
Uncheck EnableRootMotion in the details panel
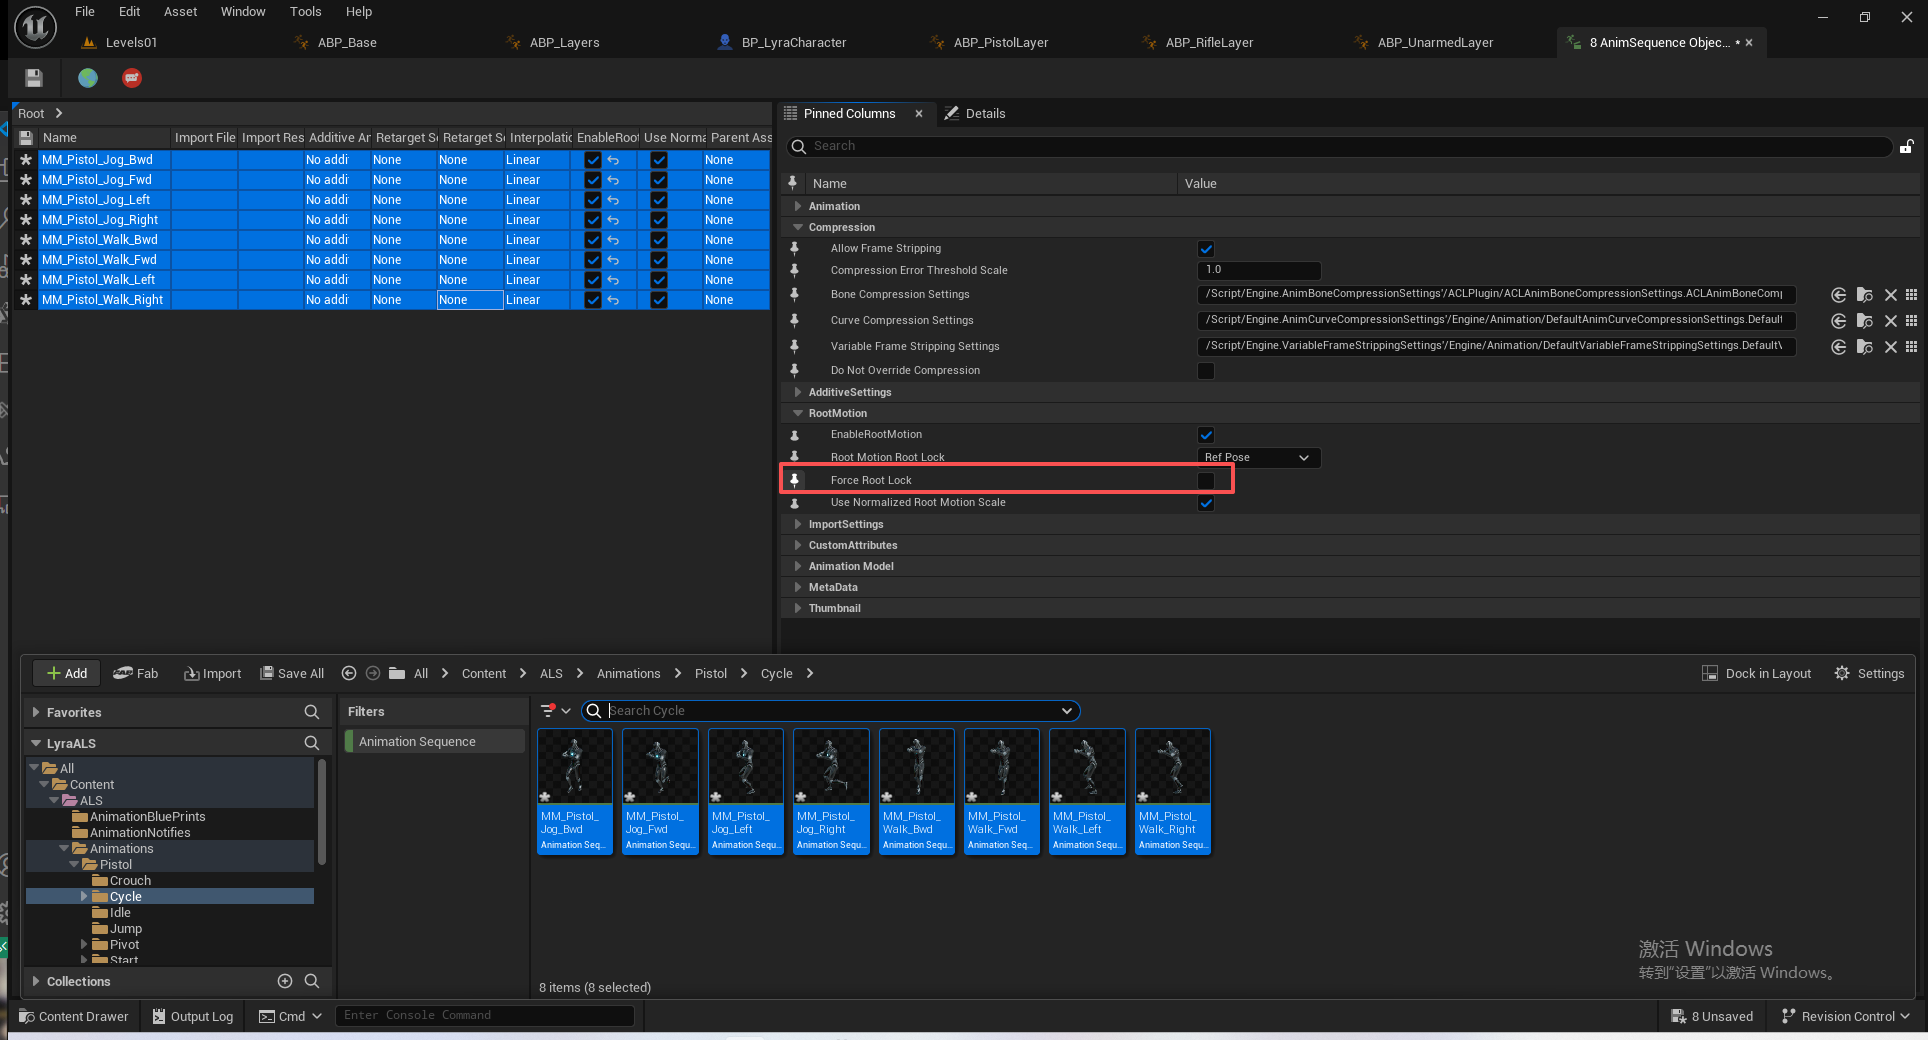1206,435
